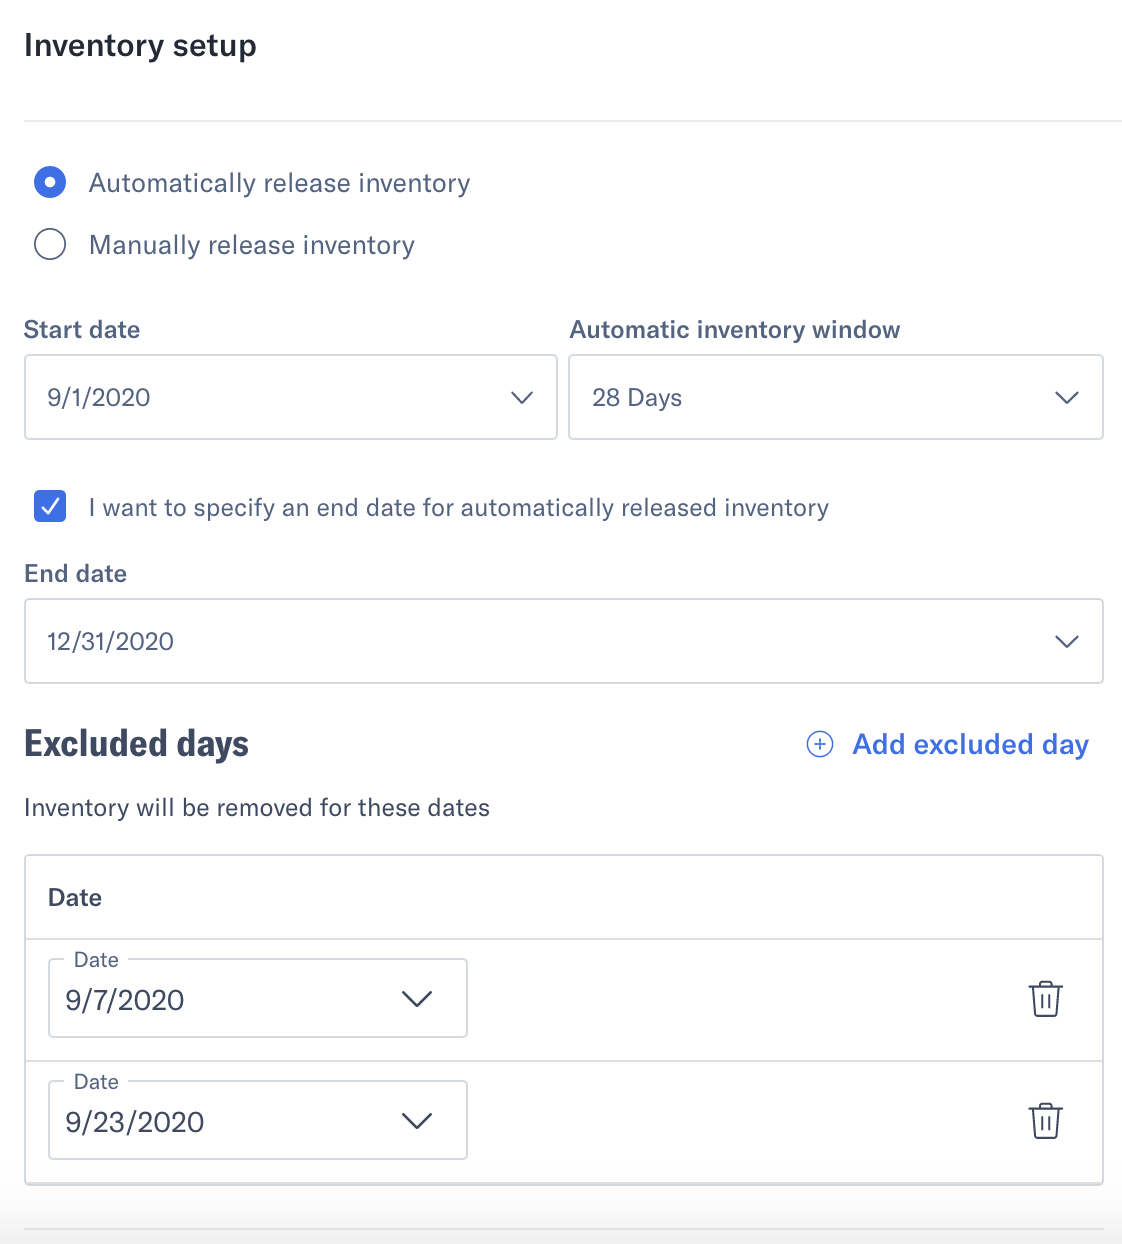
Task: Delete the 9/23/2020 excluded day
Action: tap(1046, 1120)
